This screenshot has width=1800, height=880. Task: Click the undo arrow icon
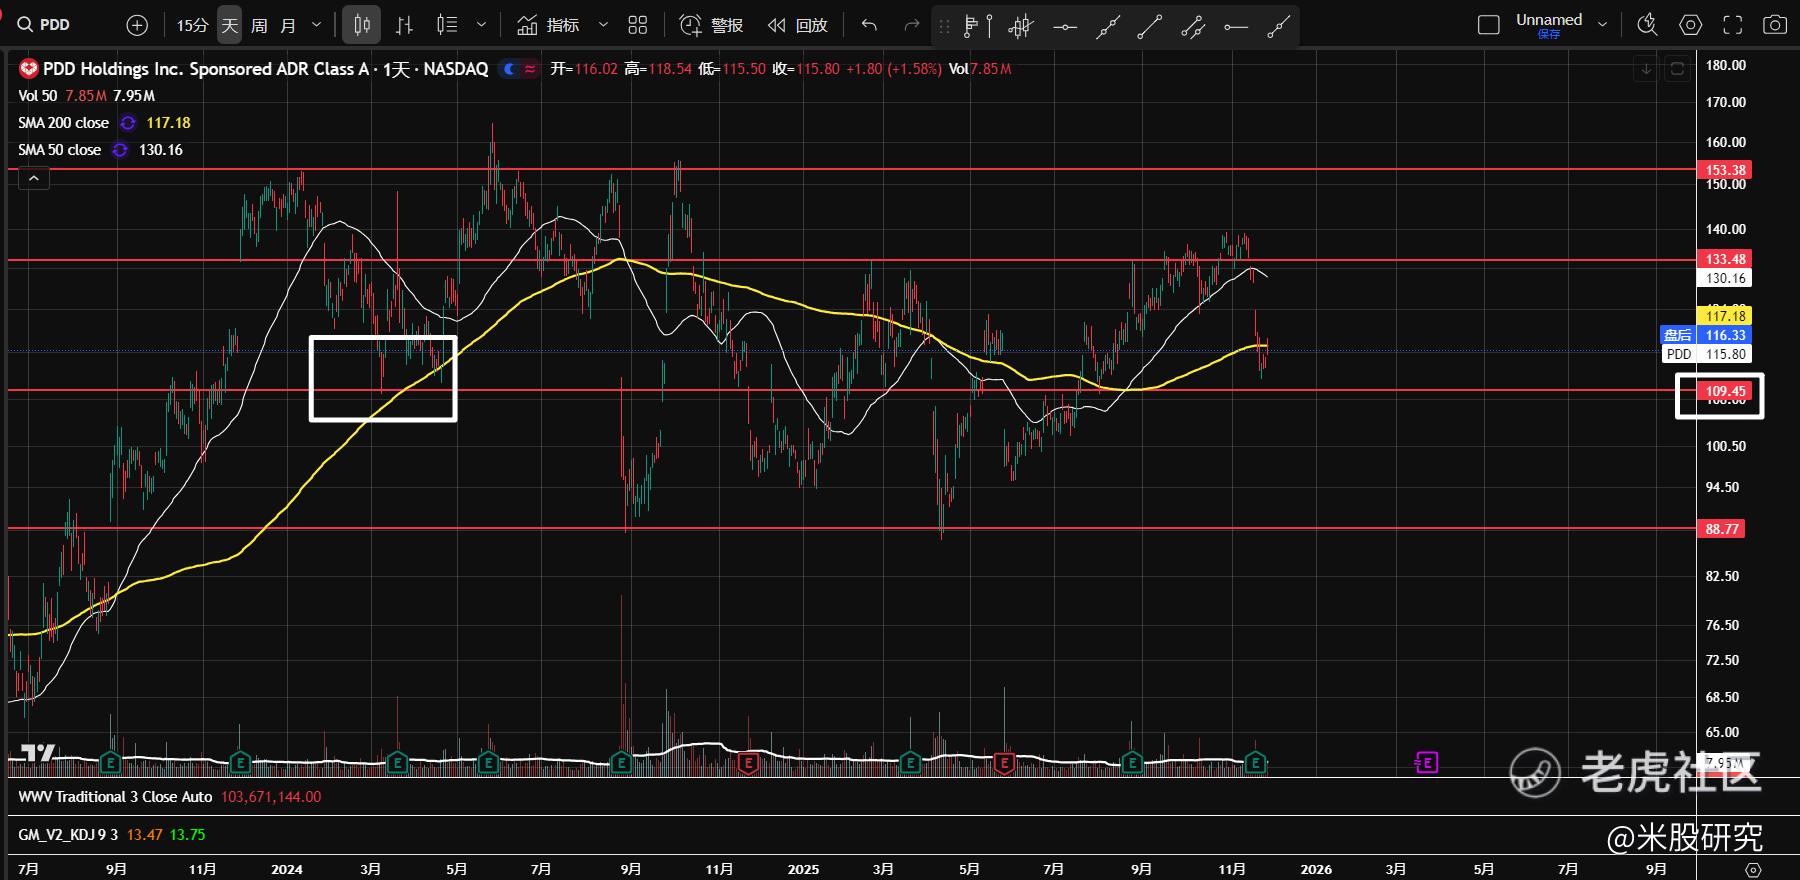pos(869,25)
